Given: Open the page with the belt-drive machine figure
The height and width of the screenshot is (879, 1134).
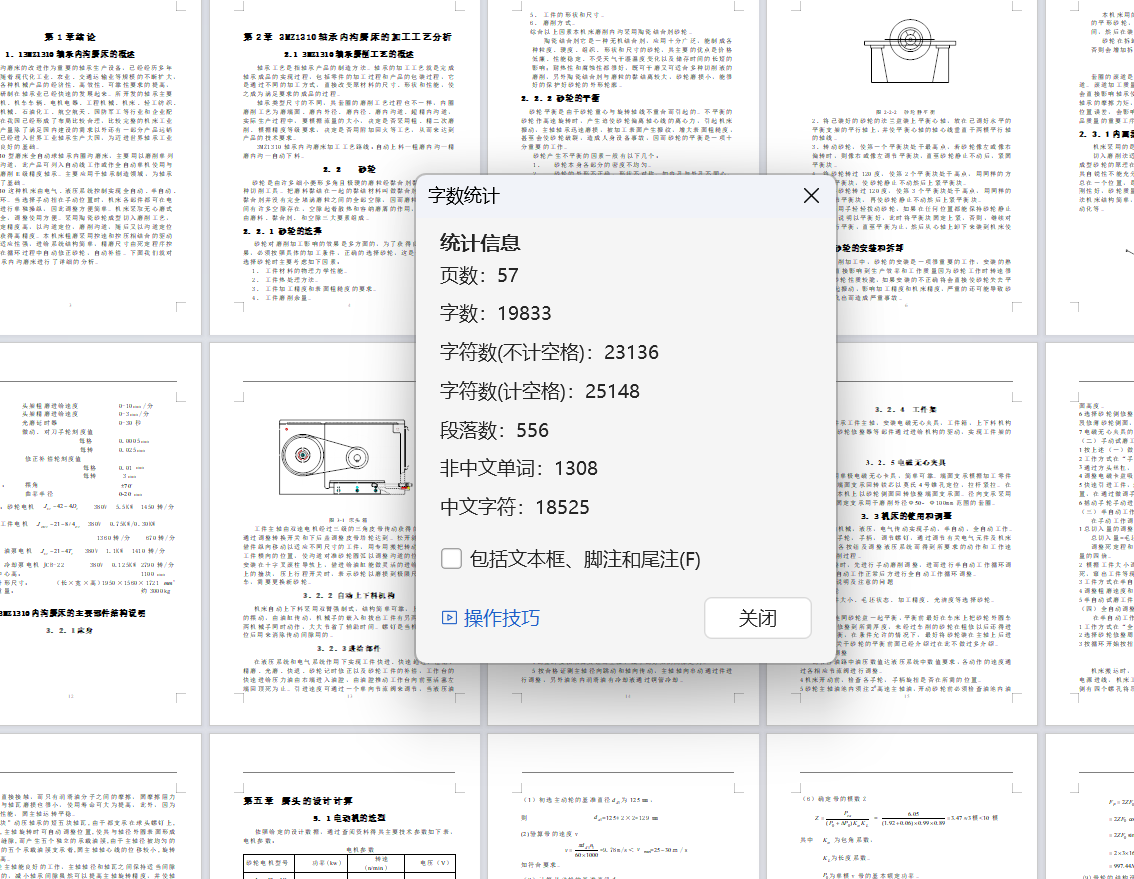Looking at the screenshot, I should (x=344, y=534).
